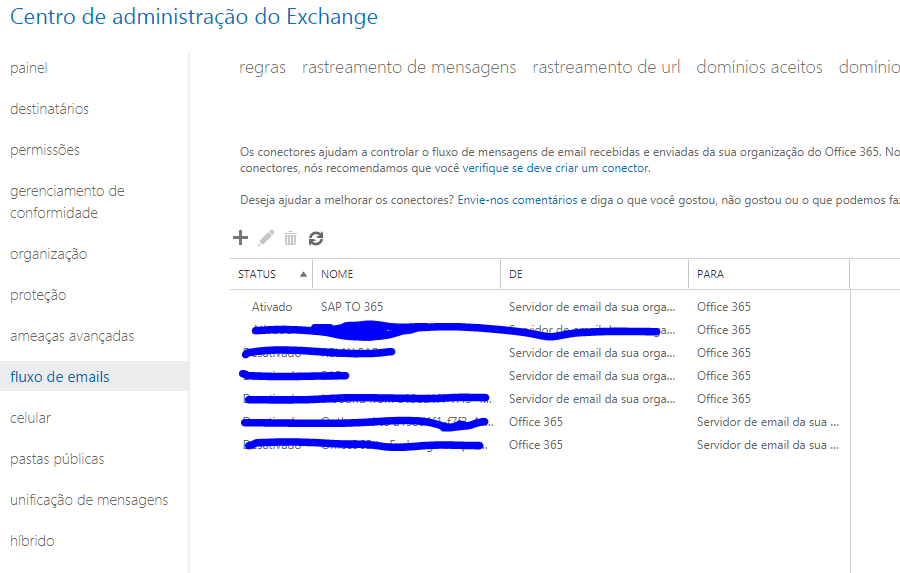This screenshot has width=900, height=573.
Task: Open the painel section in sidebar
Action: [x=29, y=68]
